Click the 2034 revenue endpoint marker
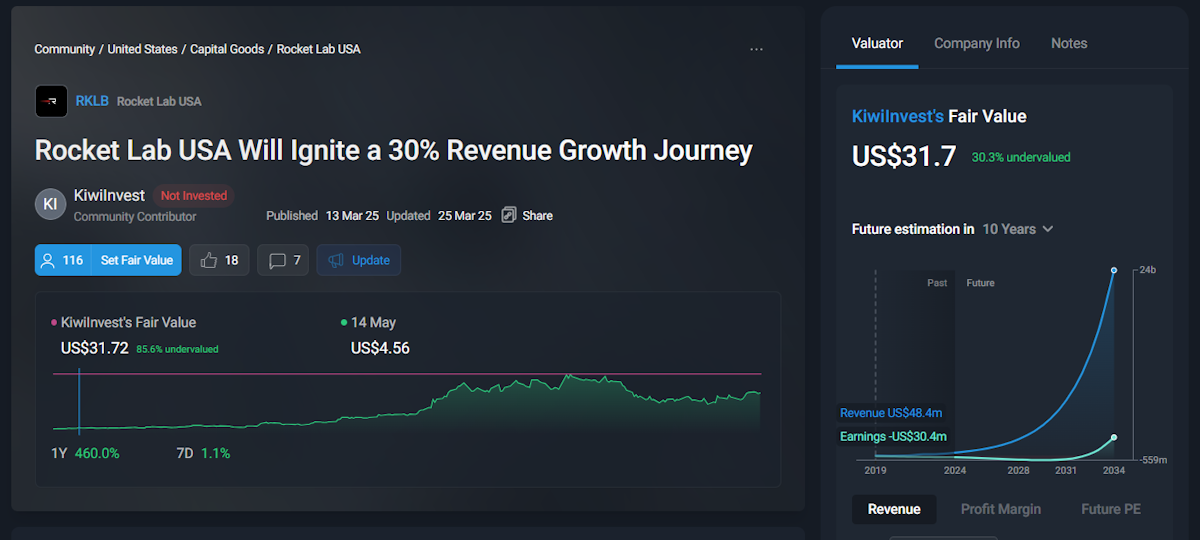The image size is (1200, 540). point(1113,270)
